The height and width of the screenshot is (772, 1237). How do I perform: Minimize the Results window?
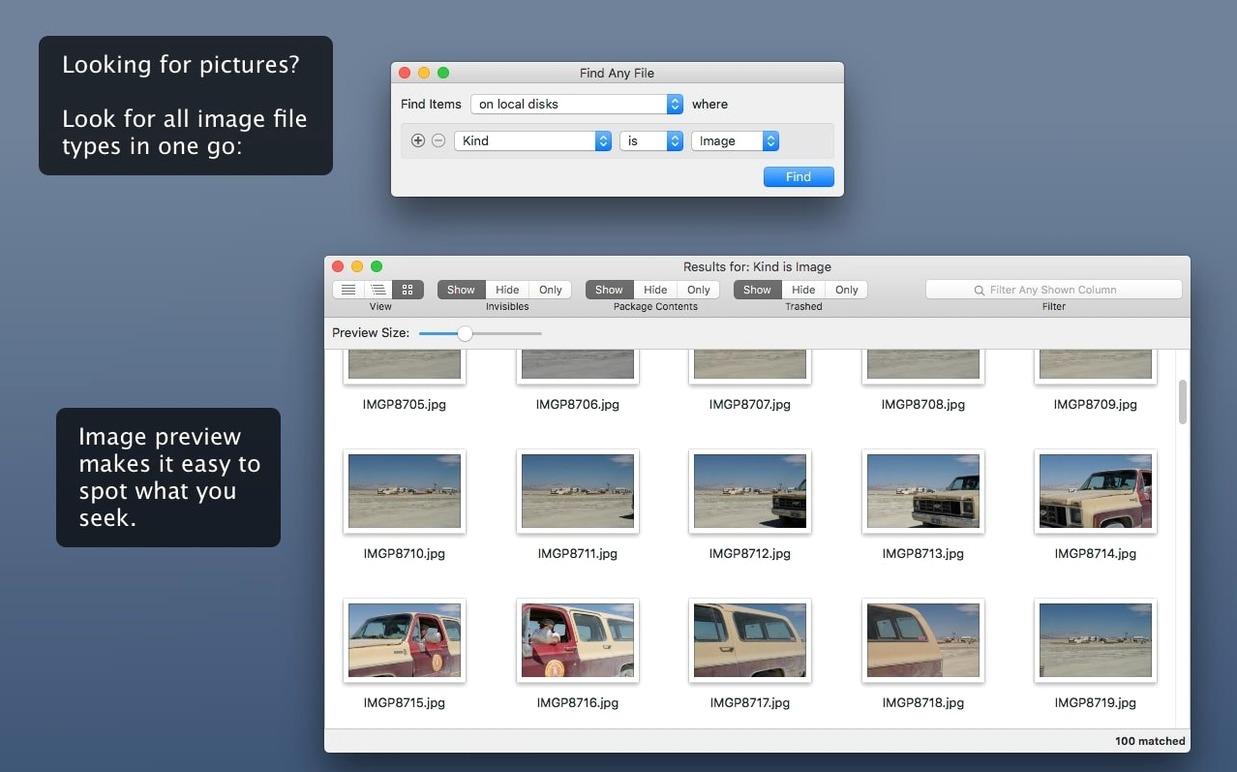point(357,267)
